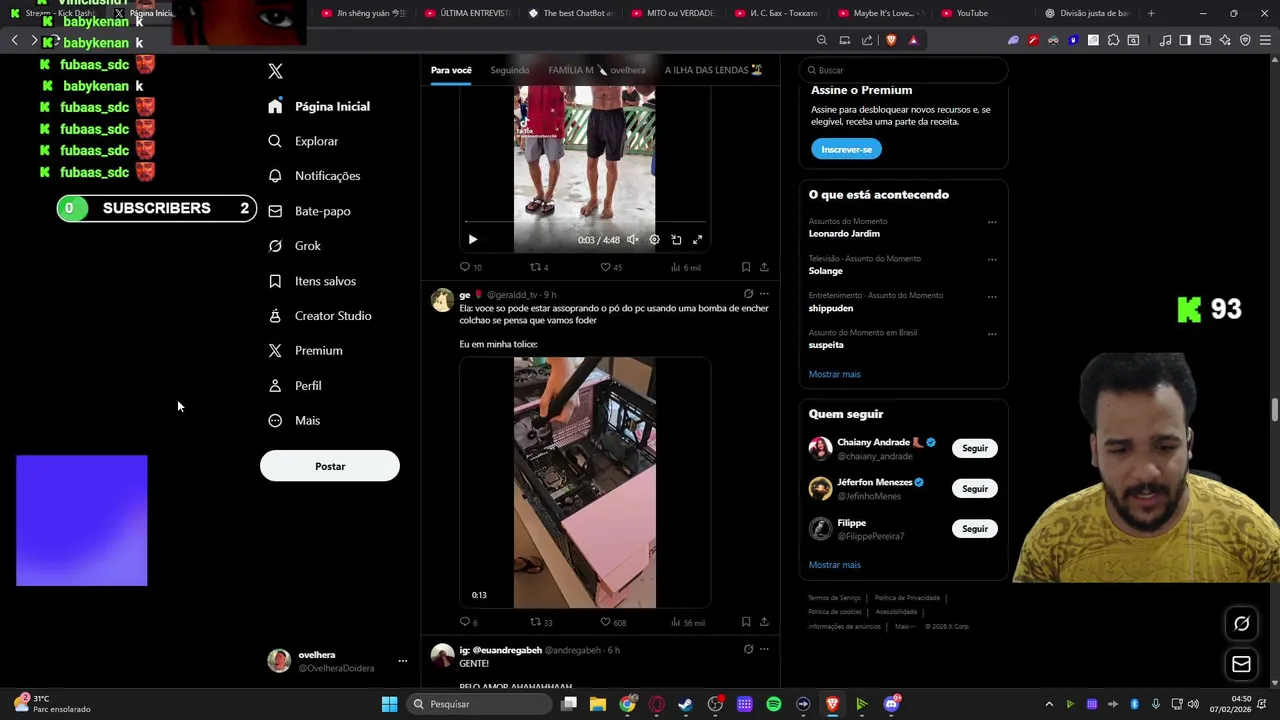This screenshot has height=720, width=1280.
Task: Follow Chaiany Andrade
Action: (974, 448)
